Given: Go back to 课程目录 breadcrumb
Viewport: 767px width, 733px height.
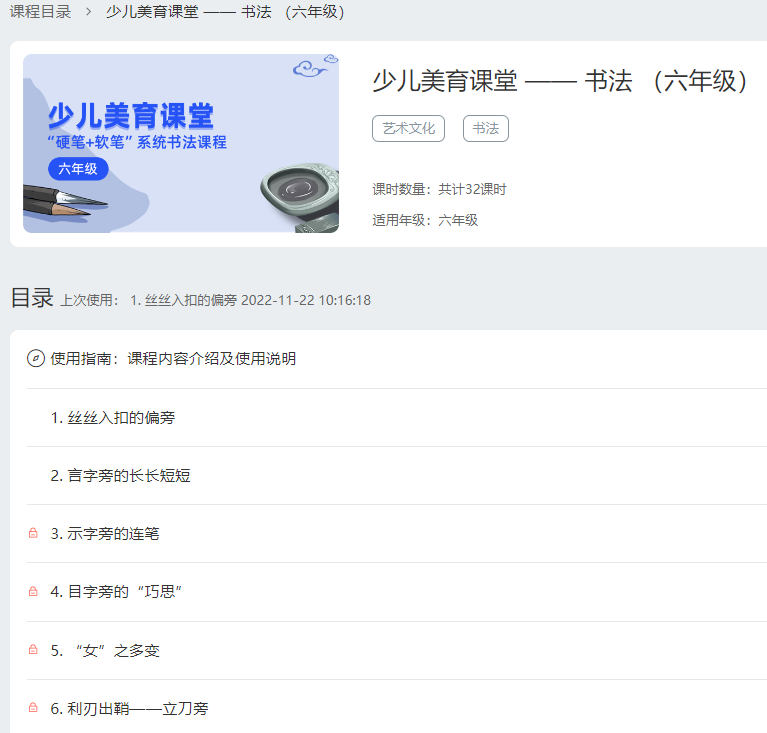Looking at the screenshot, I should tap(41, 11).
